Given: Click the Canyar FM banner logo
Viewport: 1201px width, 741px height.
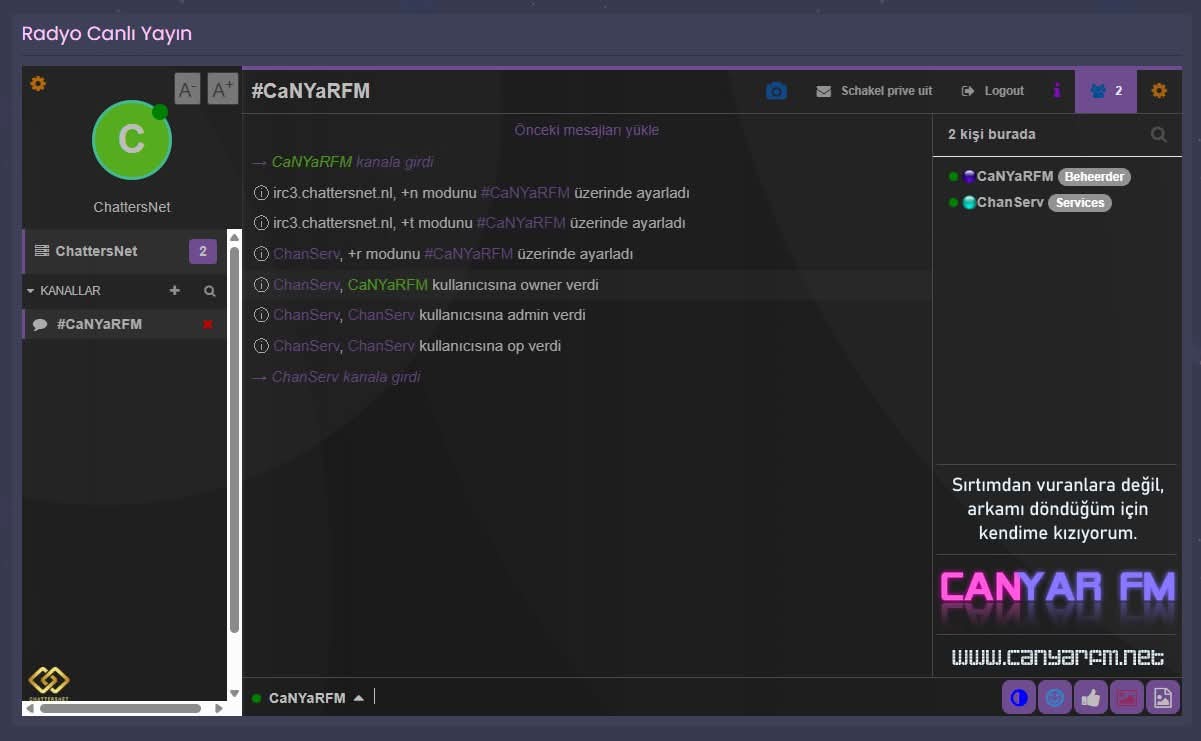Looking at the screenshot, I should (x=1058, y=594).
